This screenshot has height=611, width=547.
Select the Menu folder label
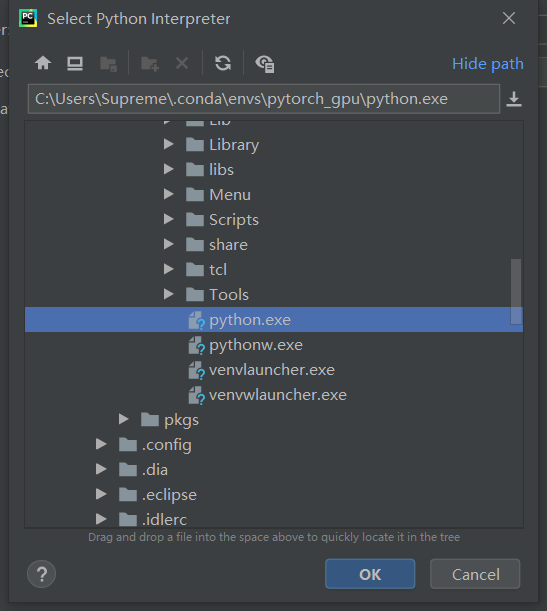(230, 194)
